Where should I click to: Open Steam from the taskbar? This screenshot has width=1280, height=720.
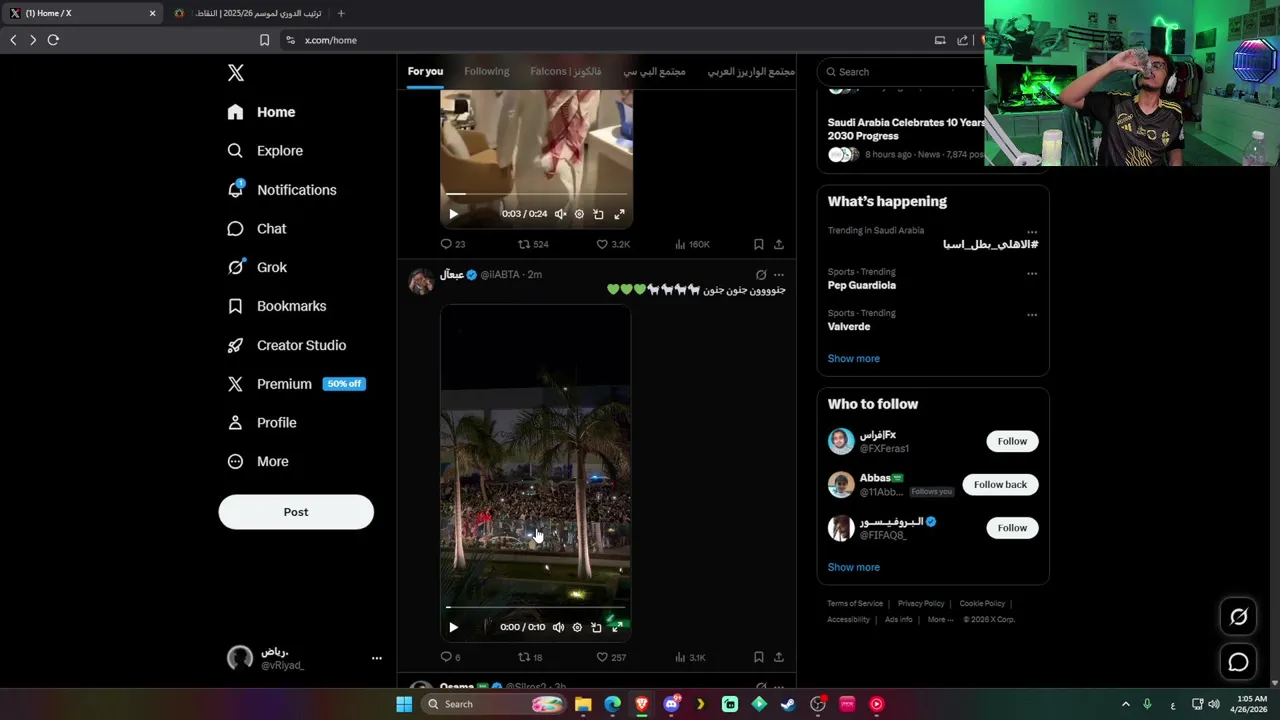pos(788,704)
